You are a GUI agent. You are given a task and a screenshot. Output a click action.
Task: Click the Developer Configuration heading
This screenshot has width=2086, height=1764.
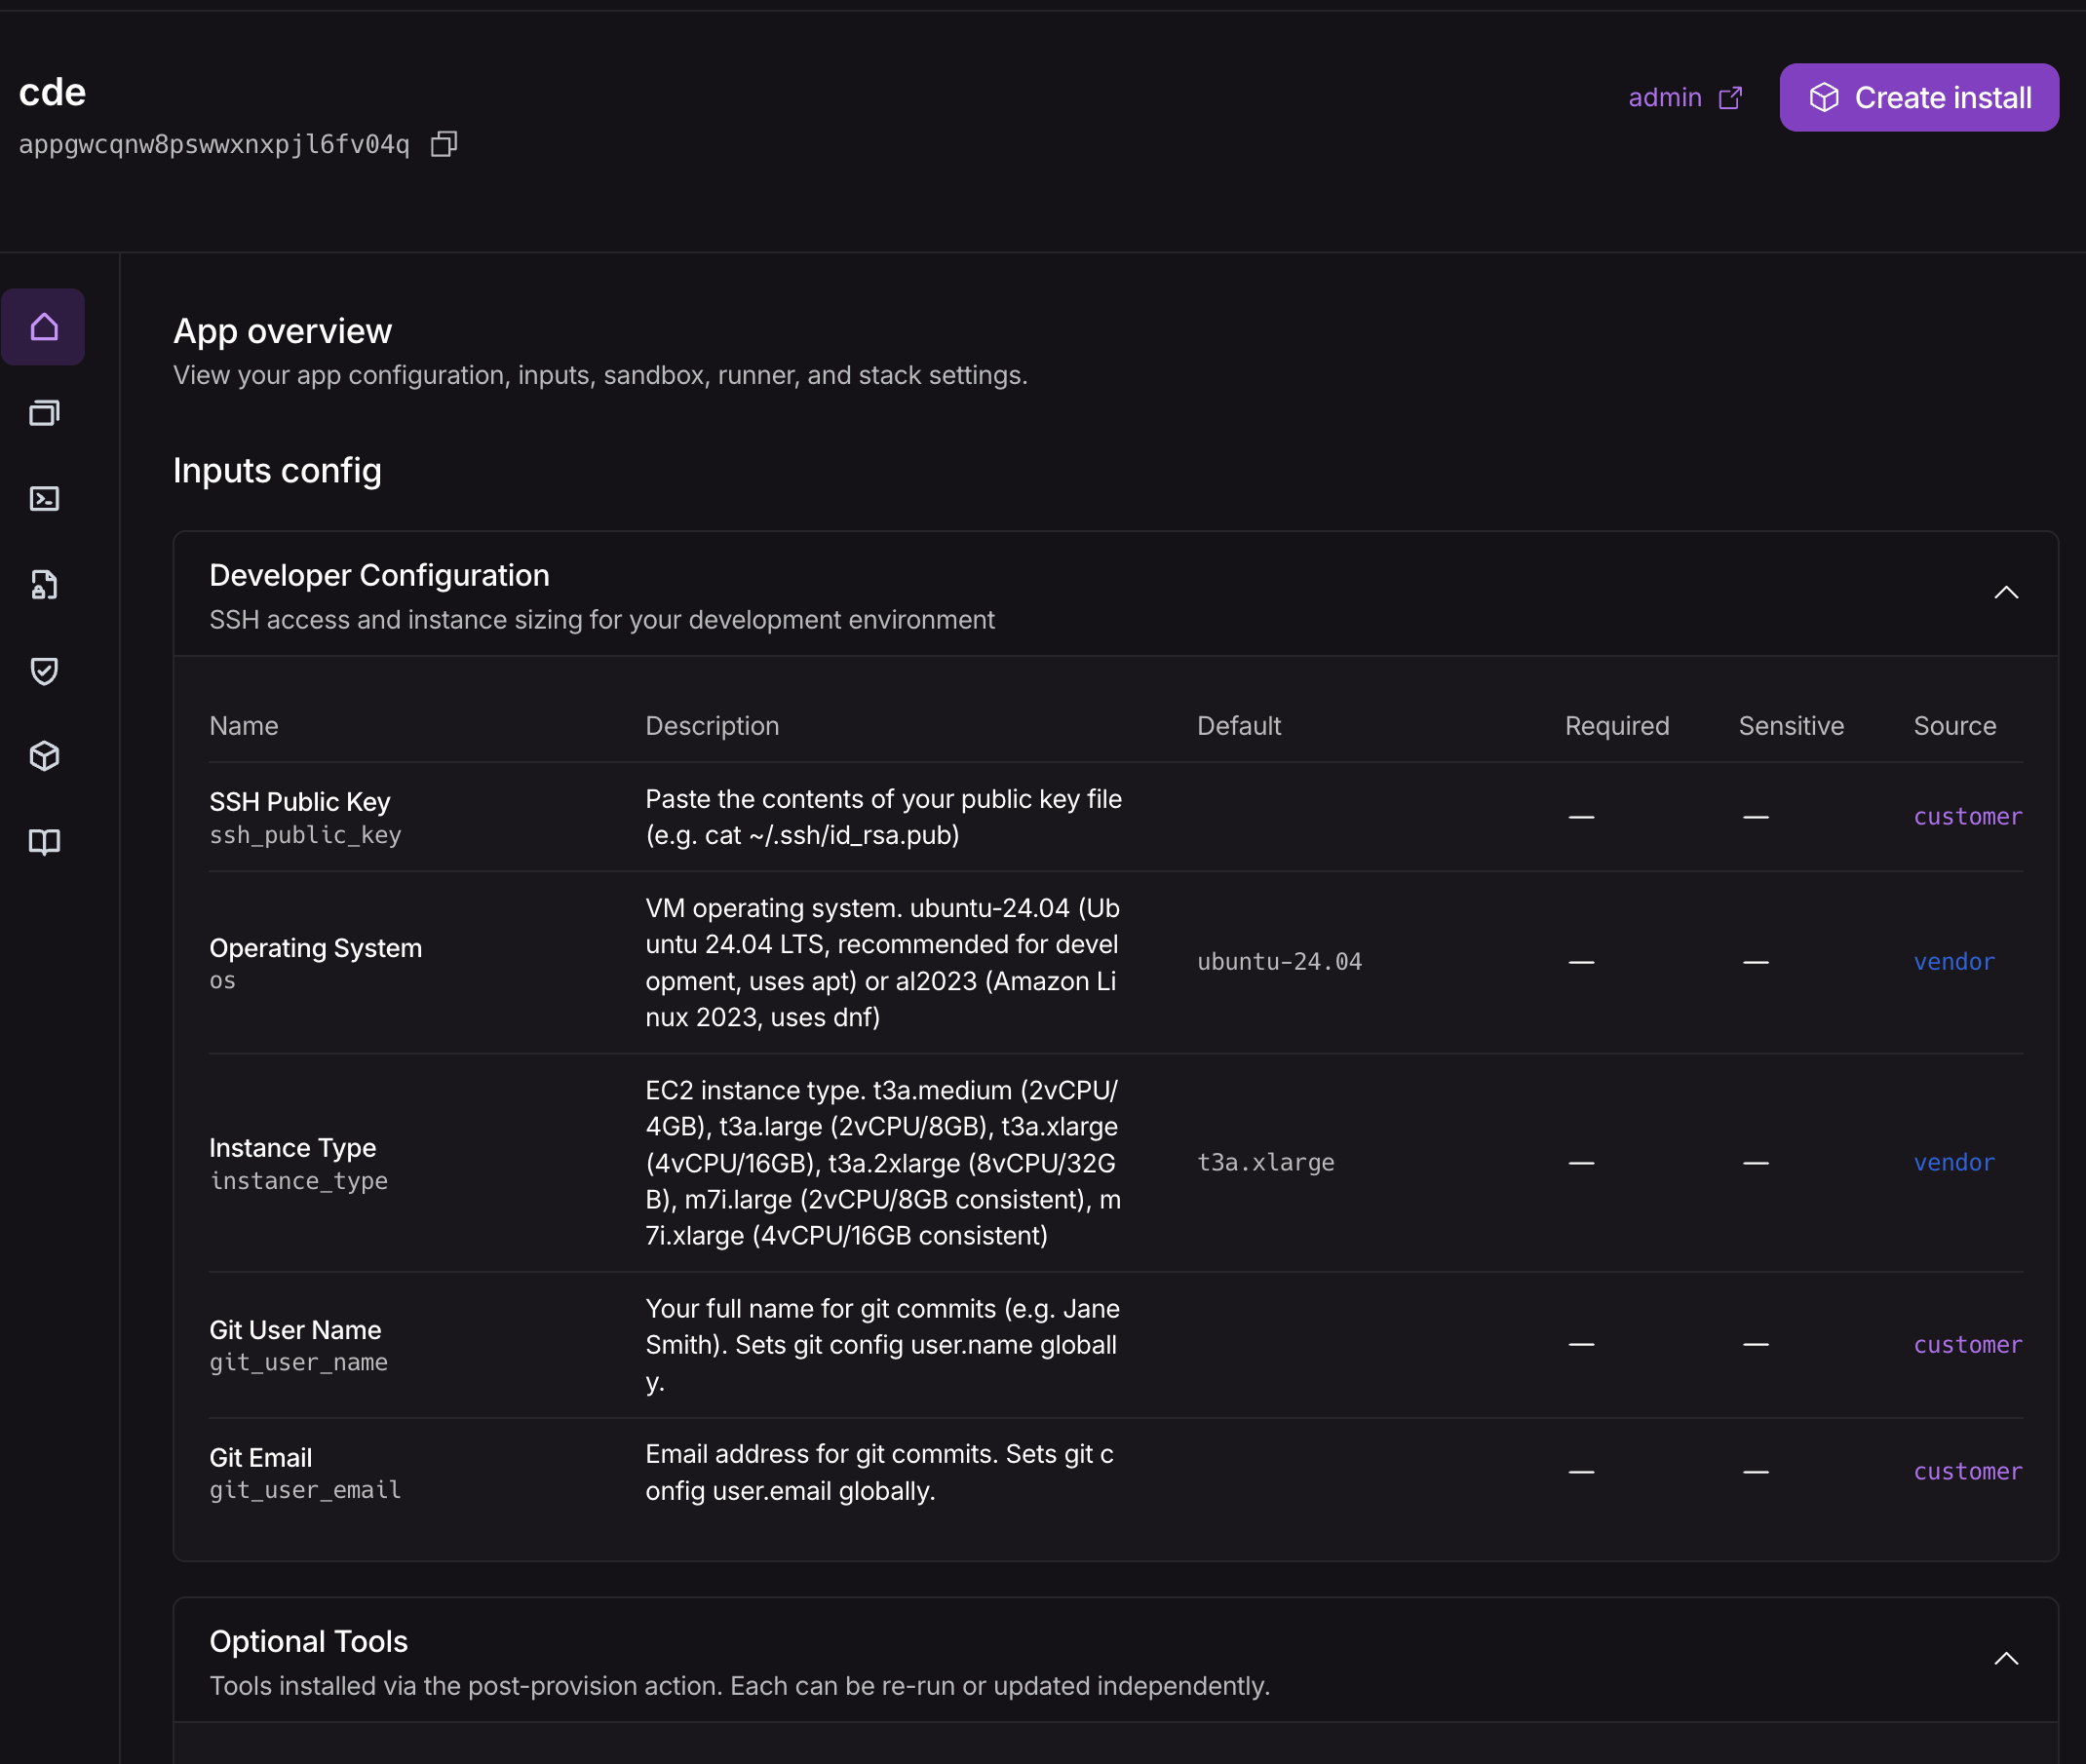(379, 575)
